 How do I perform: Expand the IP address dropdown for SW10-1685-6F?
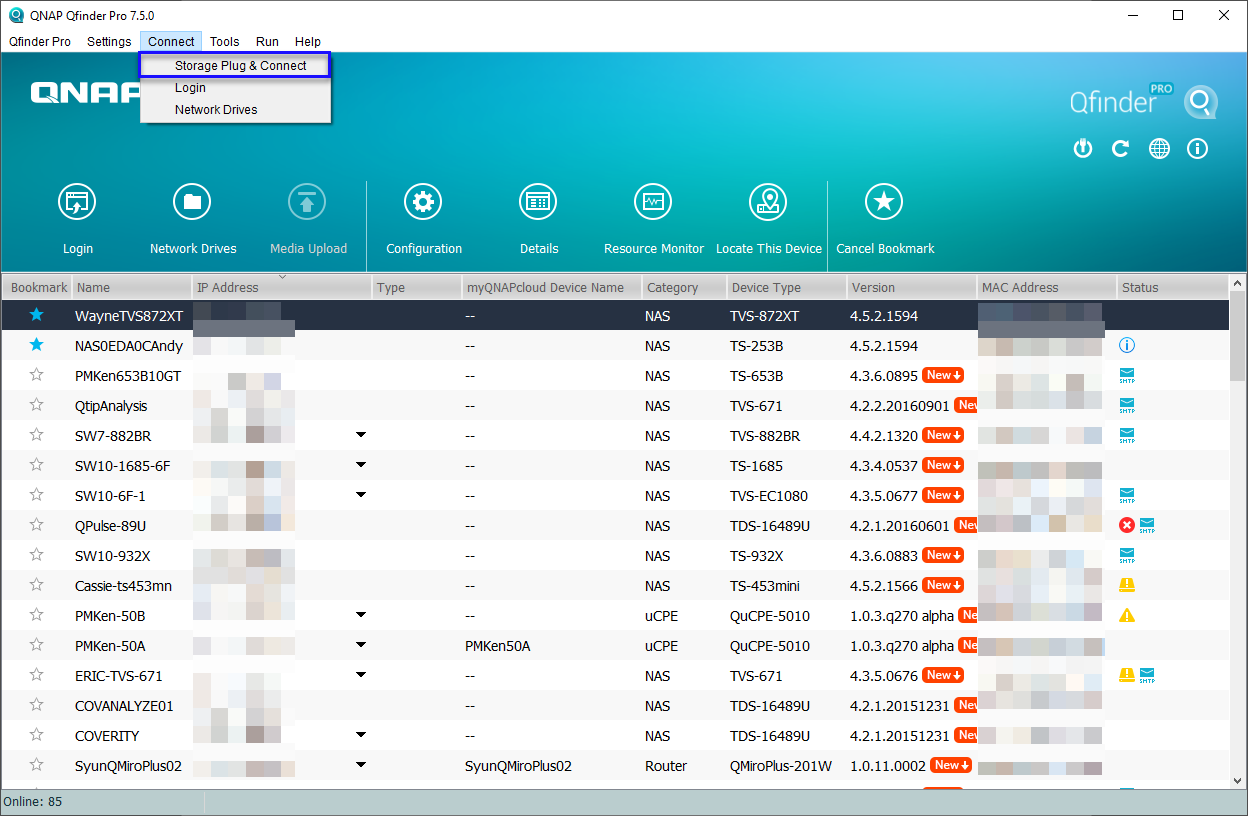361,465
